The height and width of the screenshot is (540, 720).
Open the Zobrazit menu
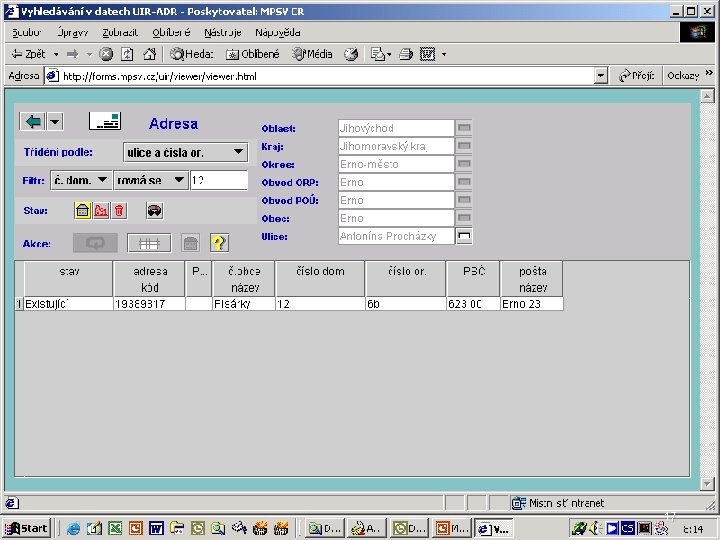tap(119, 32)
